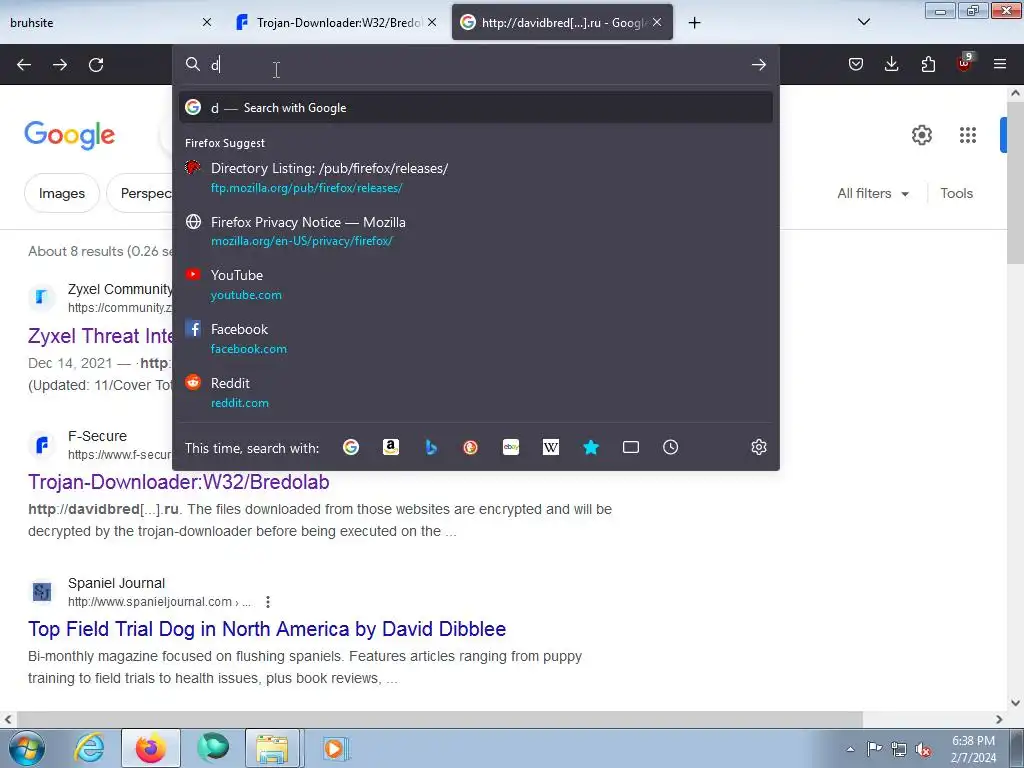Search bookmarks with the star icon
The width and height of the screenshot is (1024, 768).
(591, 447)
